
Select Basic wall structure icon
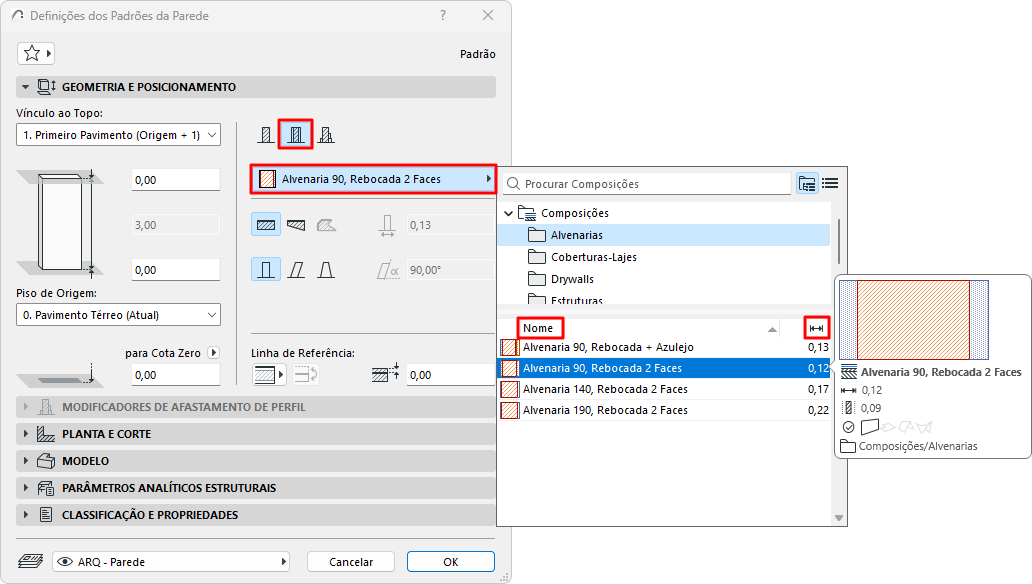265,135
